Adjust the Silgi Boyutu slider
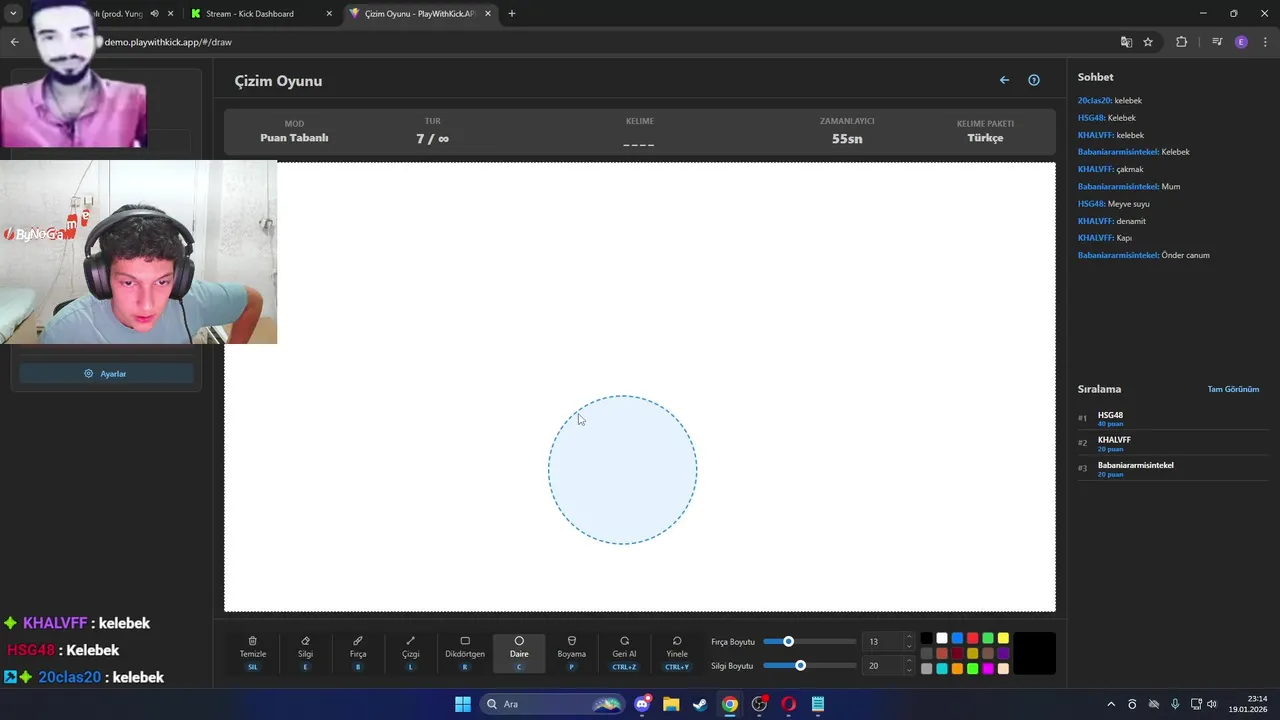 coord(808,666)
